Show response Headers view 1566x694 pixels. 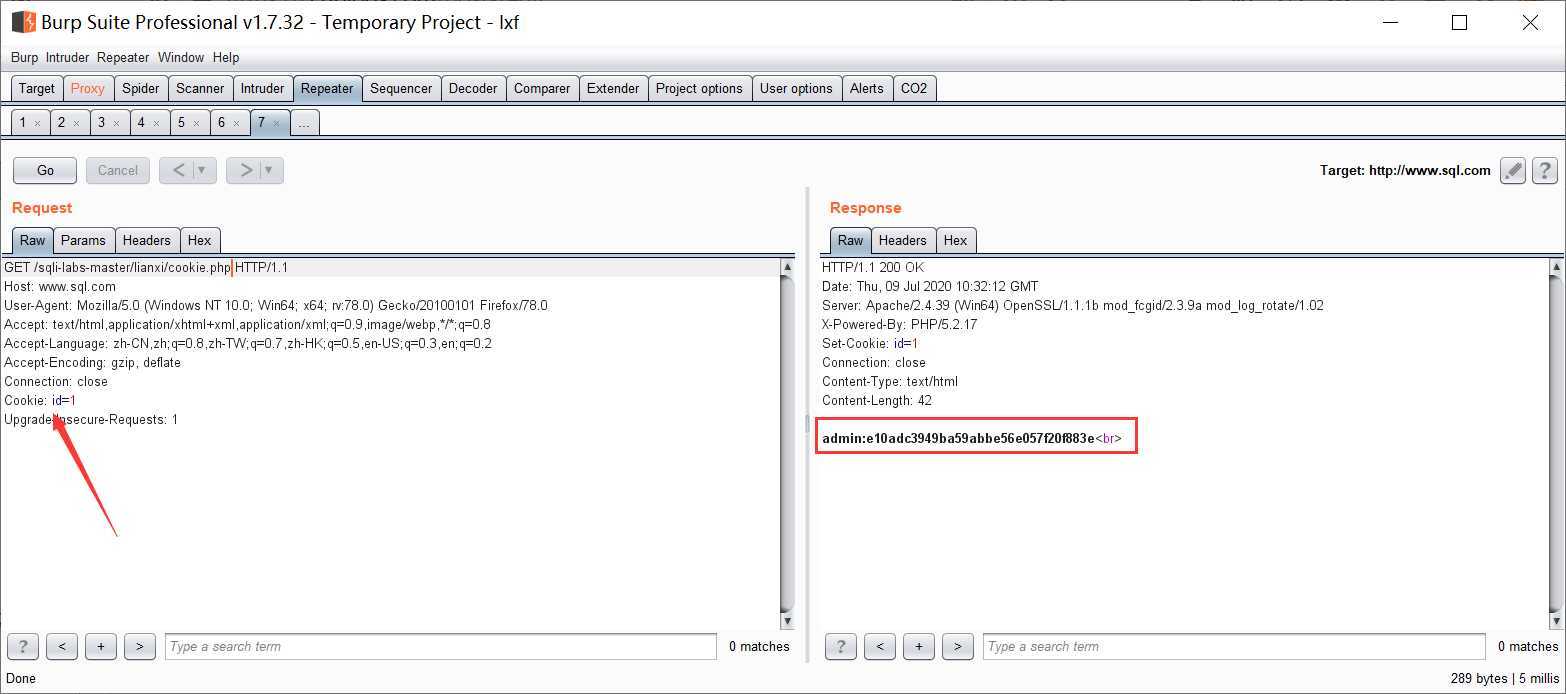(x=903, y=240)
